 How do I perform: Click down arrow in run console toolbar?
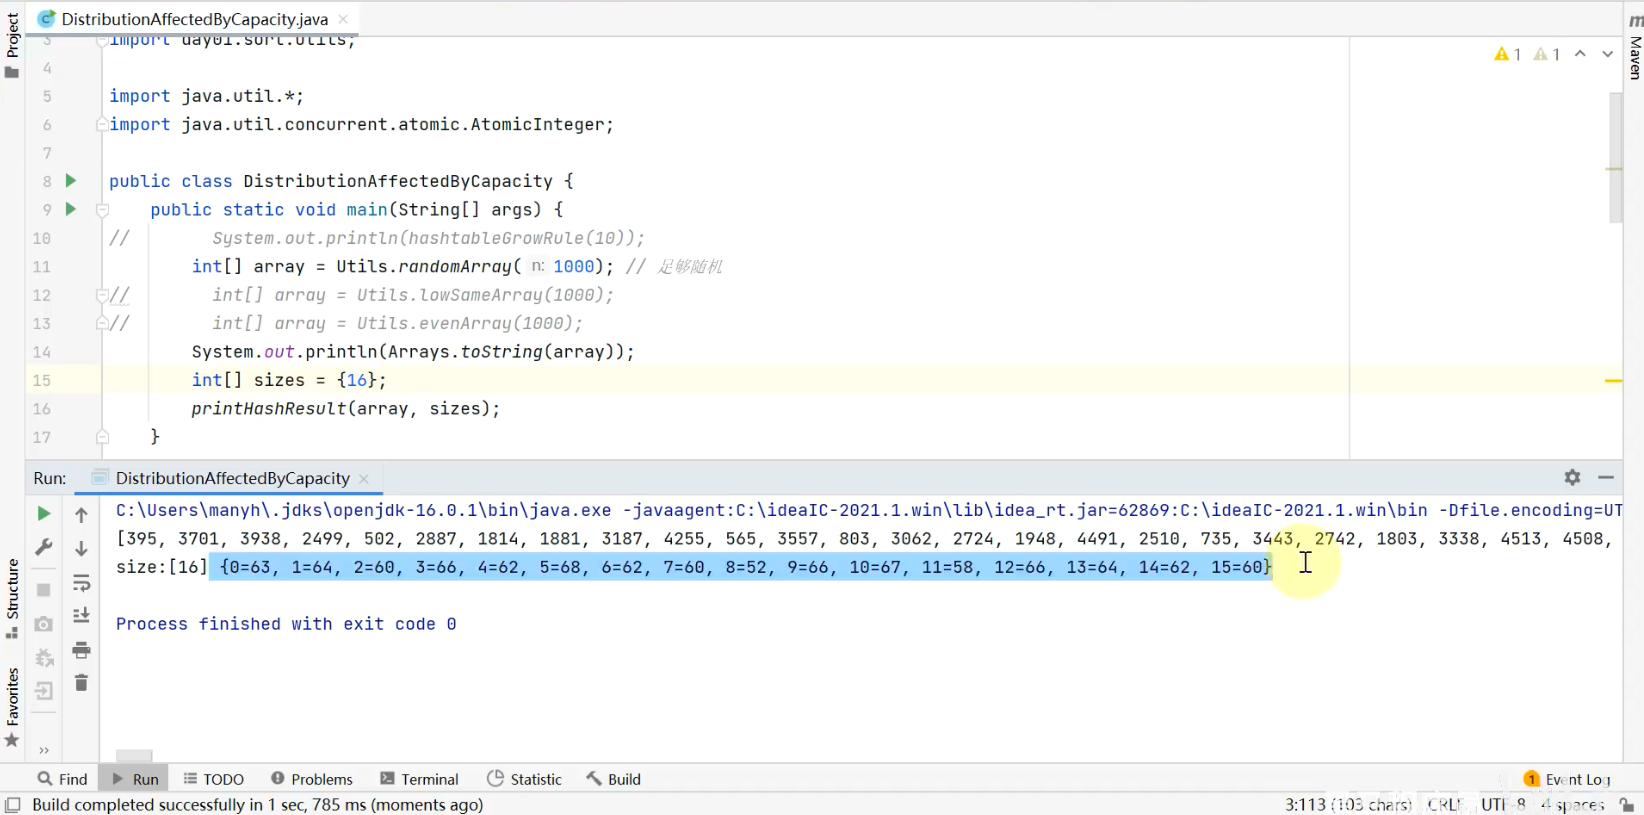[x=81, y=548]
